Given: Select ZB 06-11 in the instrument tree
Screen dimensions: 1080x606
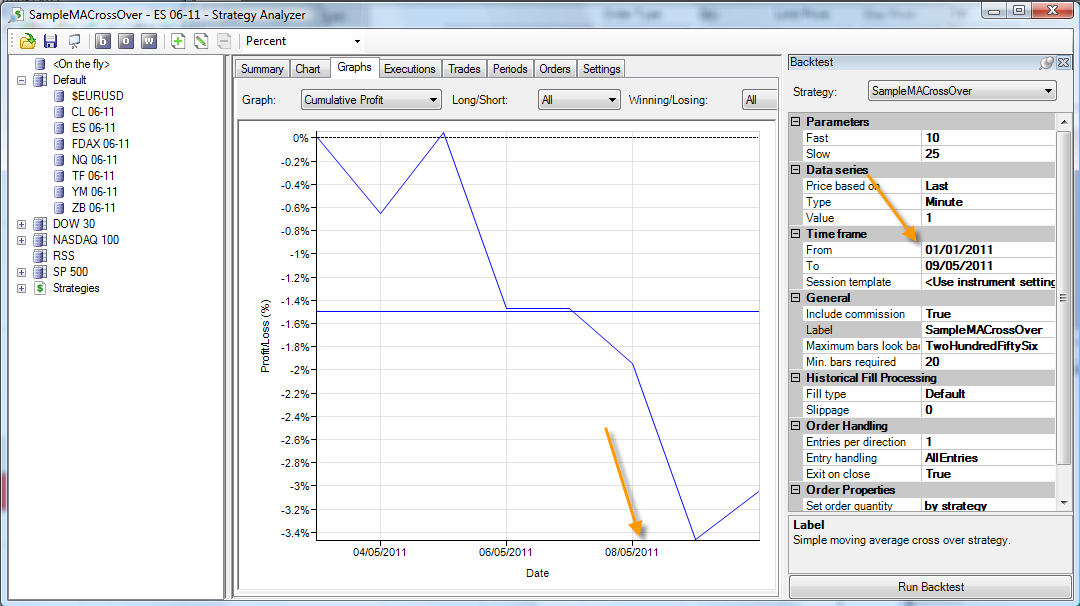Looking at the screenshot, I should click(94, 208).
